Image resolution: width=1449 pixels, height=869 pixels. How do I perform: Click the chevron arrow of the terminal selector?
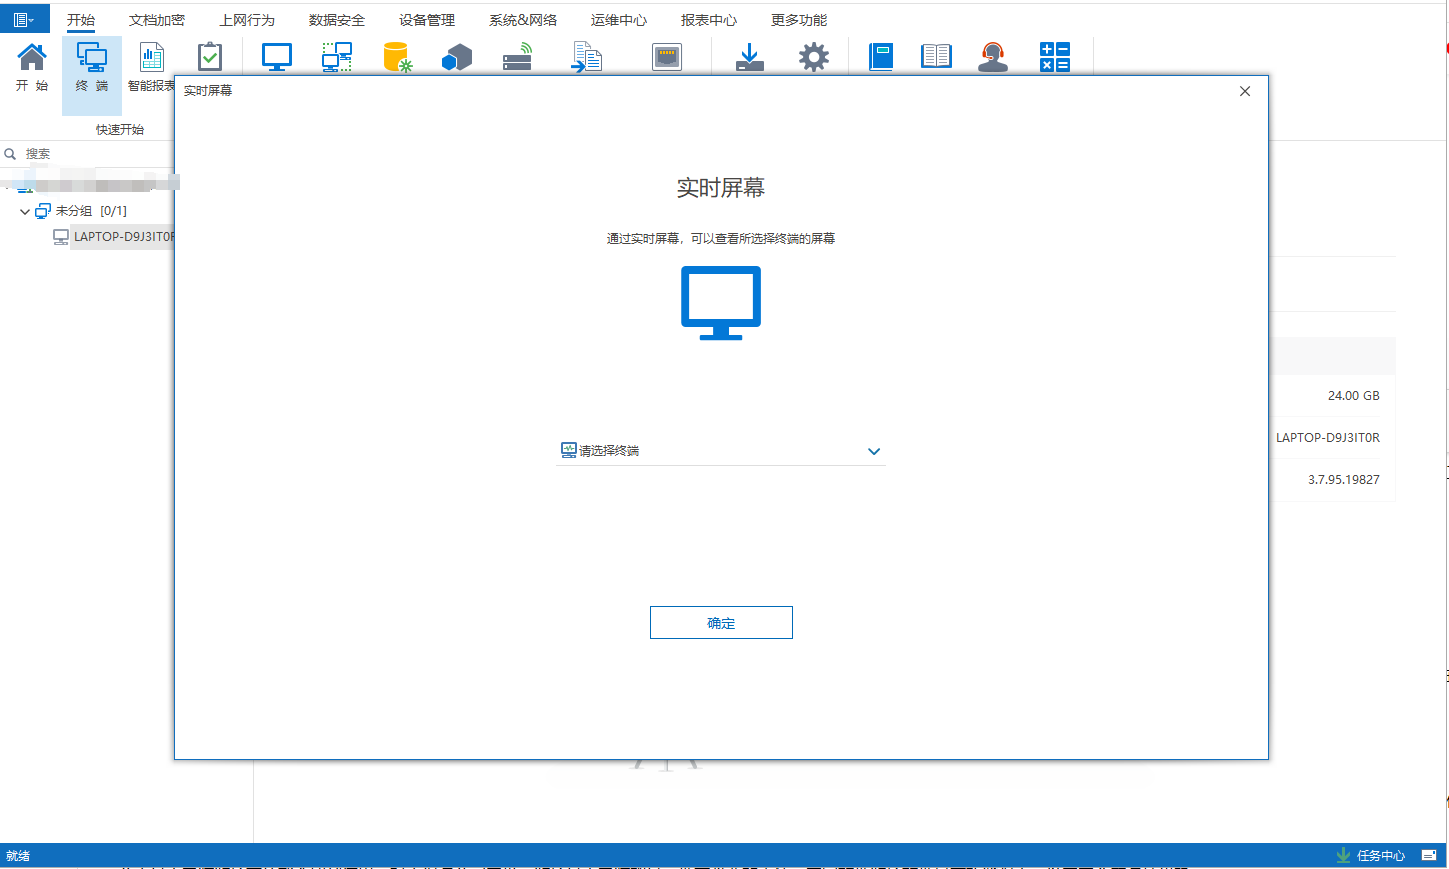coord(874,452)
